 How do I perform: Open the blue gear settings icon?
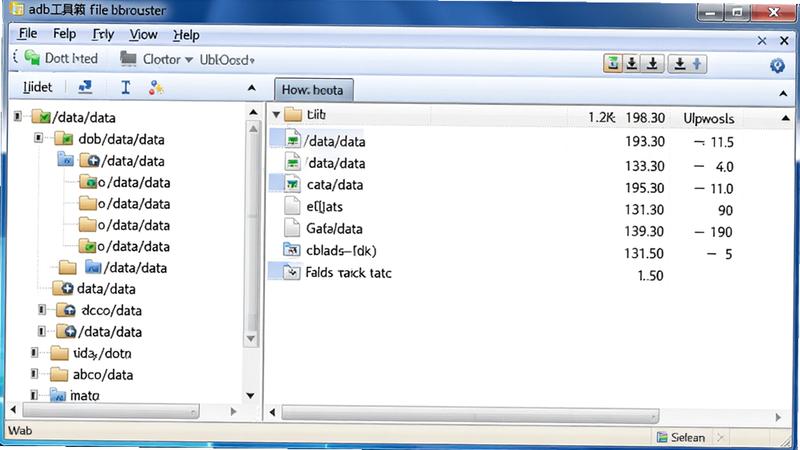[777, 65]
